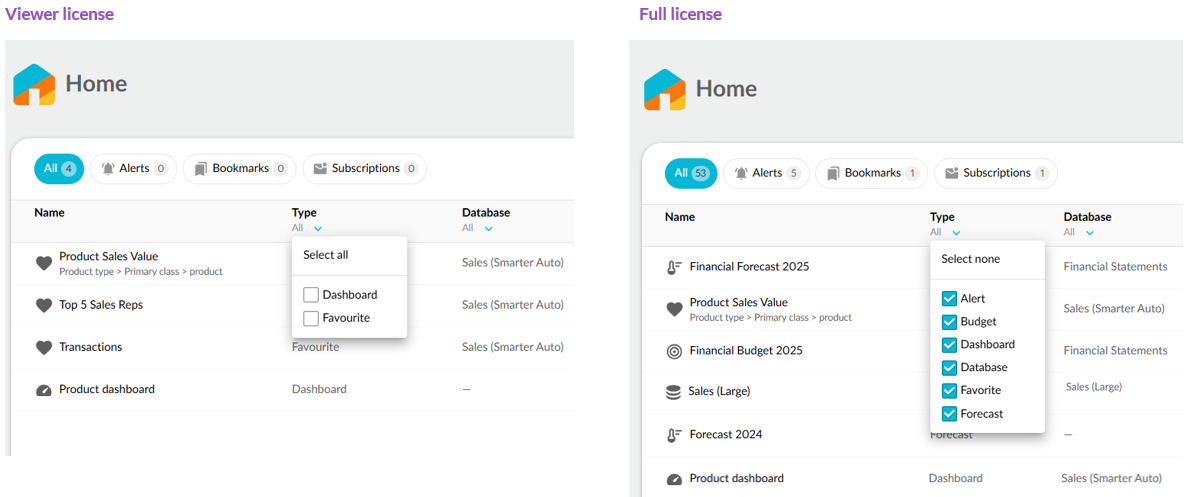Click the thermometer icon beside Financial Forecast 2025
Viewport: 1187px width, 497px height.
(x=674, y=268)
